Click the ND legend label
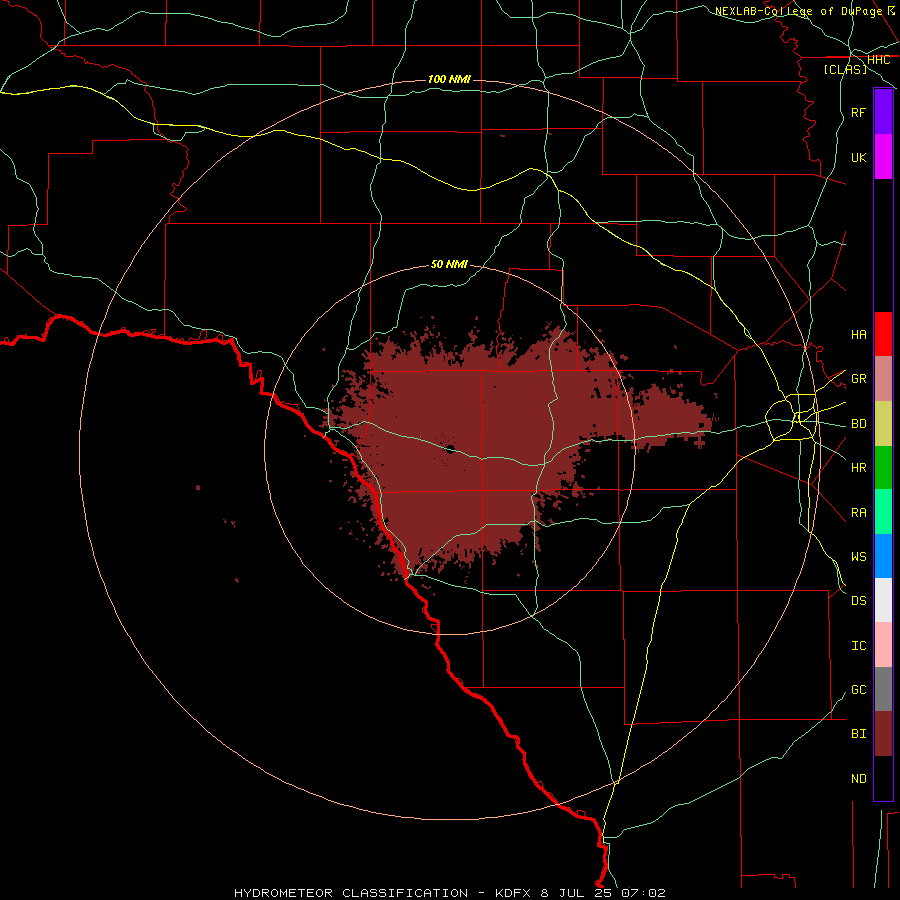This screenshot has height=900, width=900. click(x=858, y=778)
